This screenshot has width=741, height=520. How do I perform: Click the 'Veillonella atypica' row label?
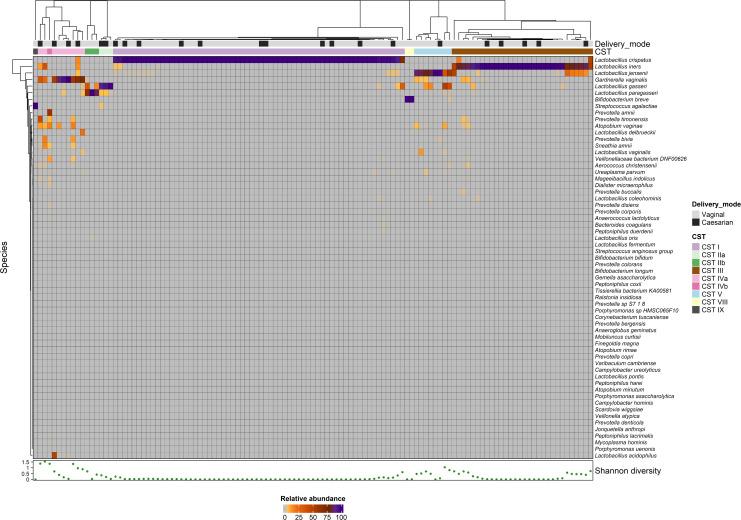coord(617,416)
